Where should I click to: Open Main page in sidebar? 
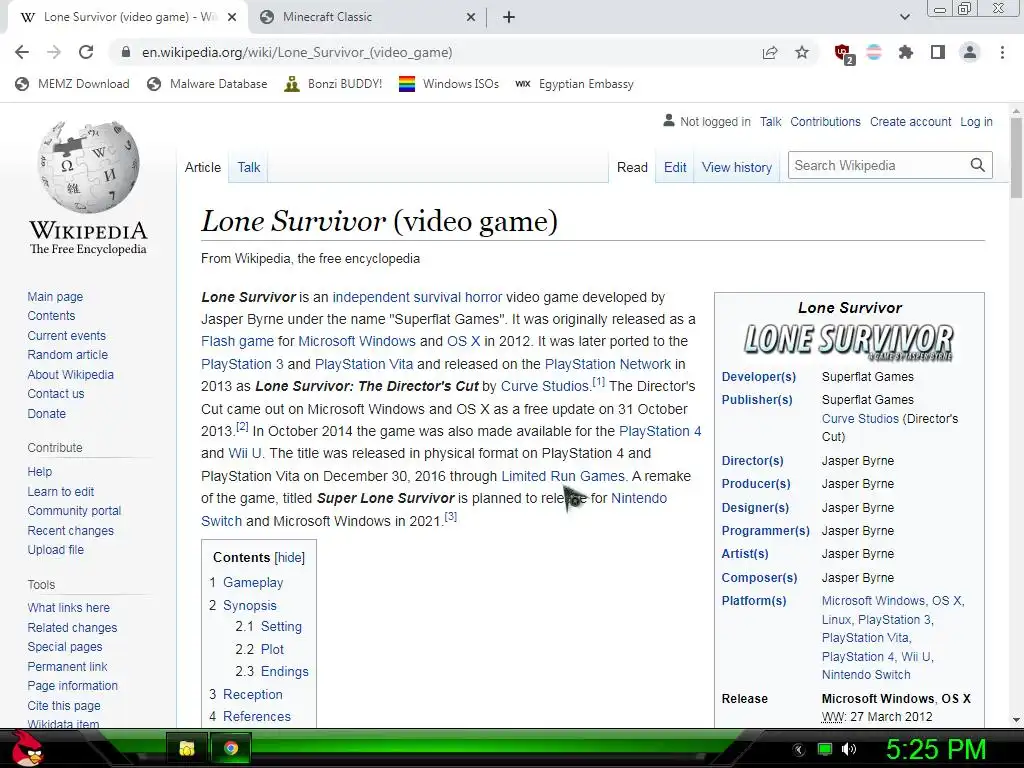click(x=56, y=296)
